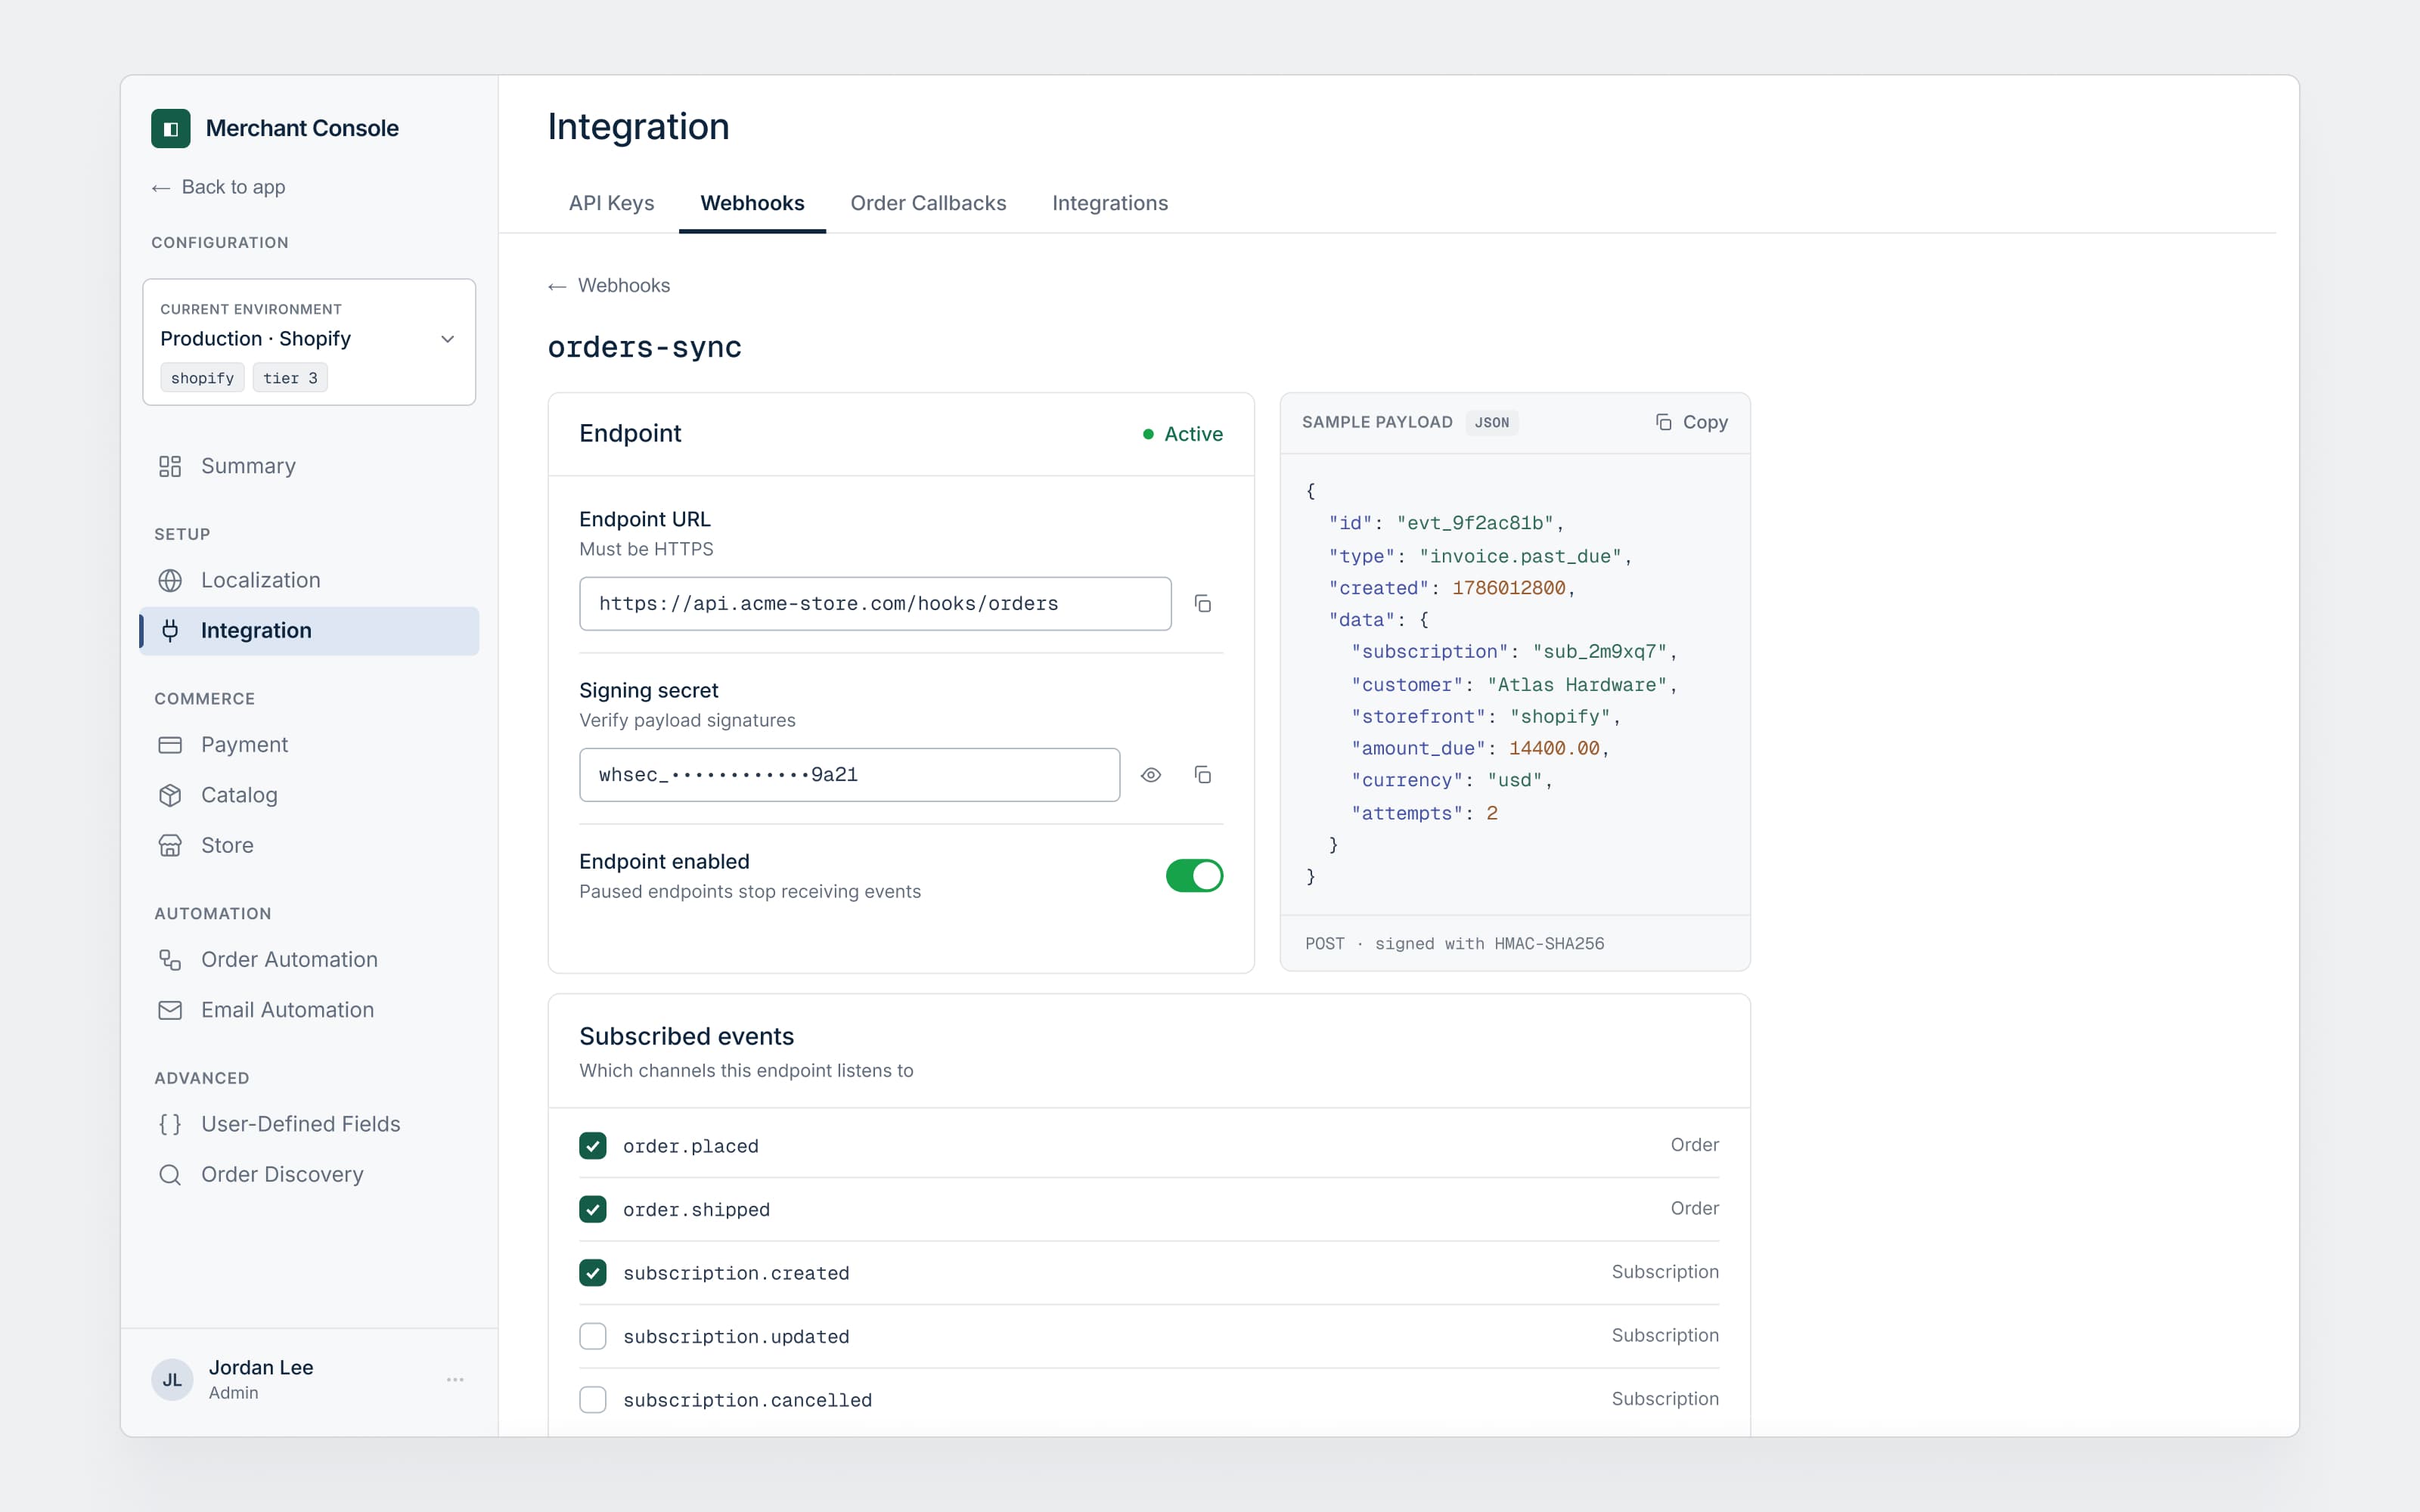Check the subscription.cancelled event checkbox
Viewport: 2420px width, 1512px height.
tap(593, 1400)
